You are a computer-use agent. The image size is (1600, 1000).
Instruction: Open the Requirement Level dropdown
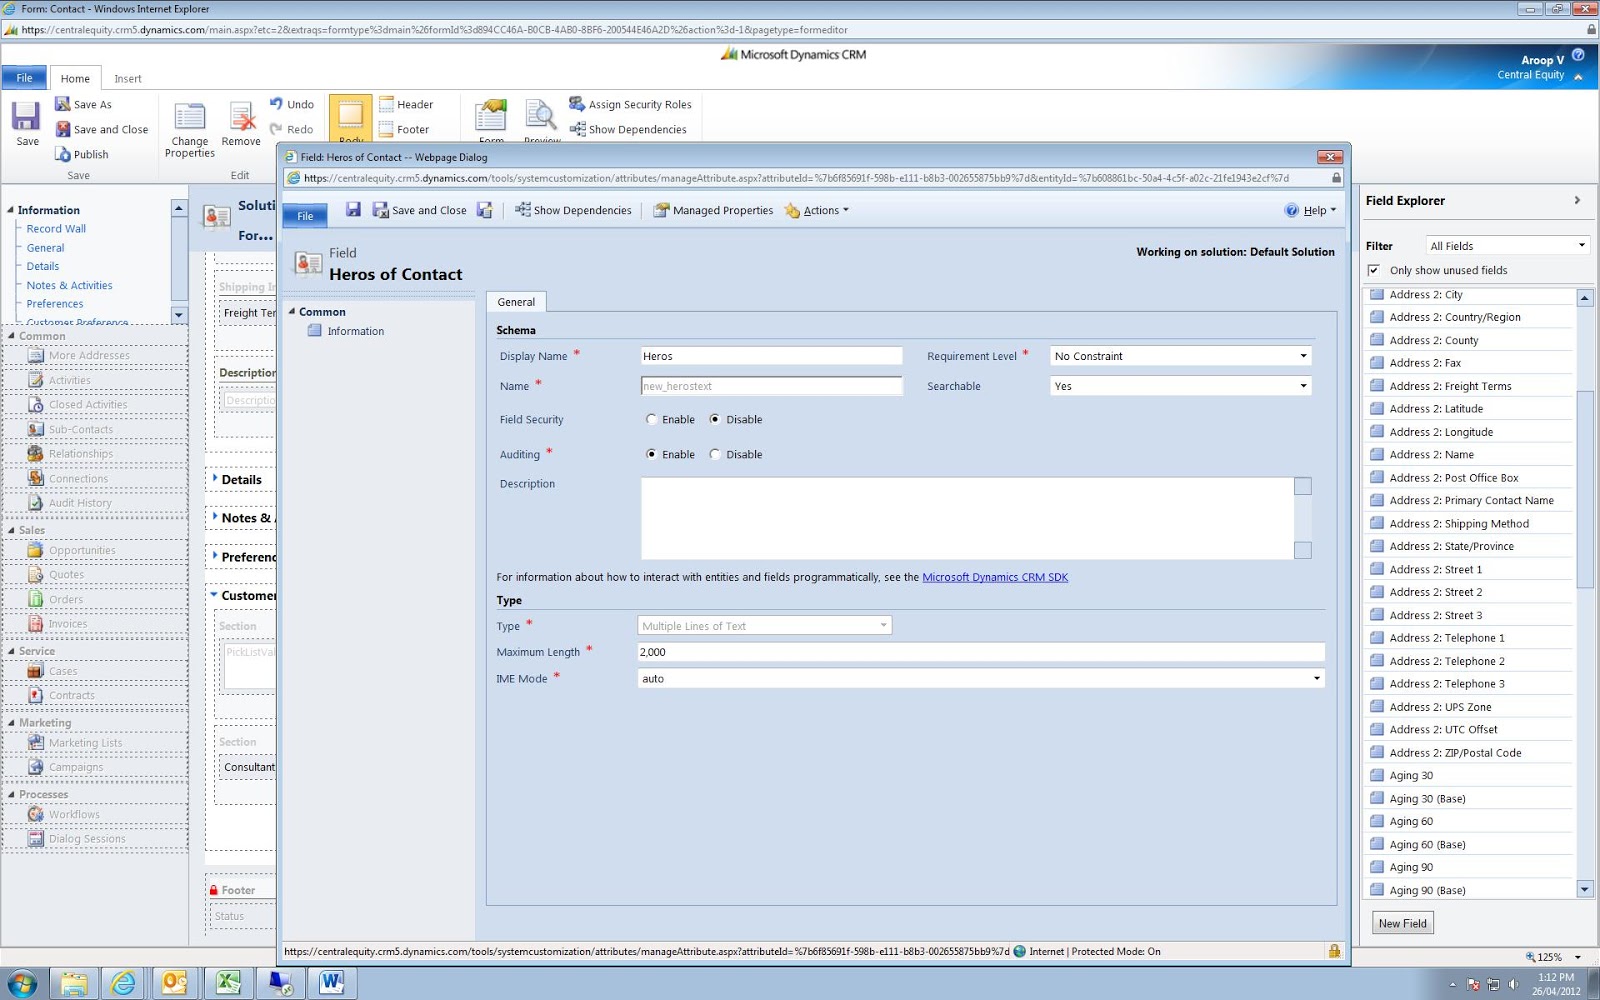(1180, 356)
